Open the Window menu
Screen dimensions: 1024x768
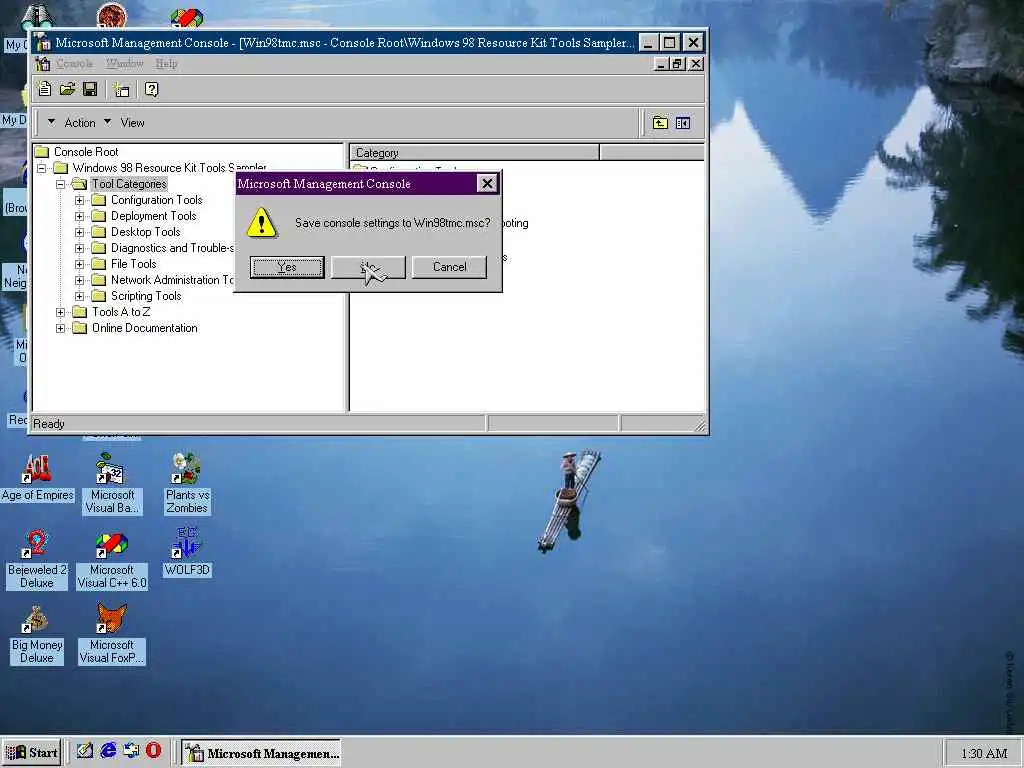click(125, 63)
